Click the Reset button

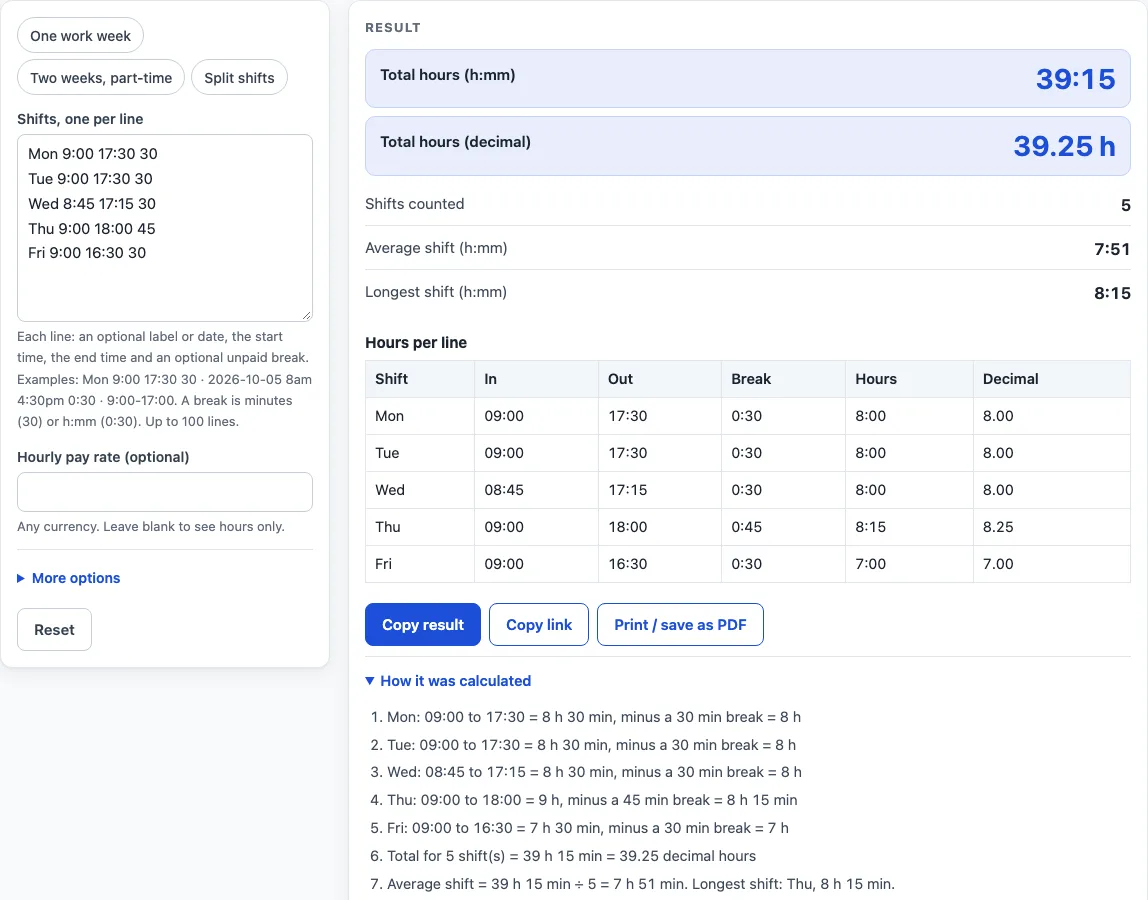(54, 630)
